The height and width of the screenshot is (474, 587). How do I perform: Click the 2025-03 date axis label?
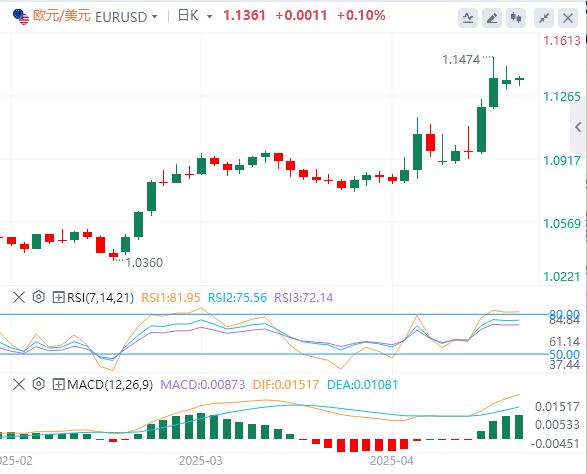(201, 461)
